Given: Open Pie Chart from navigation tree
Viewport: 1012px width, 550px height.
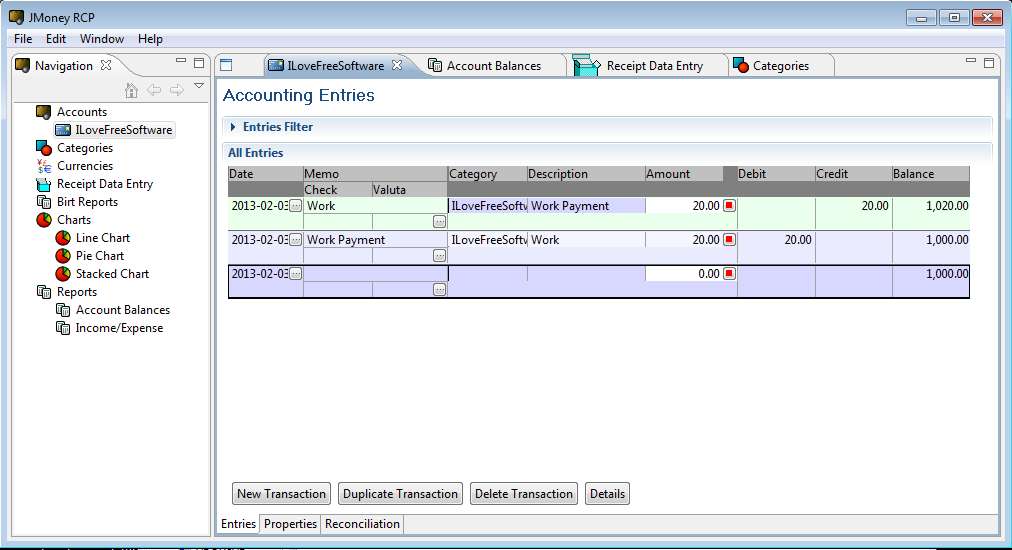Looking at the screenshot, I should point(99,256).
